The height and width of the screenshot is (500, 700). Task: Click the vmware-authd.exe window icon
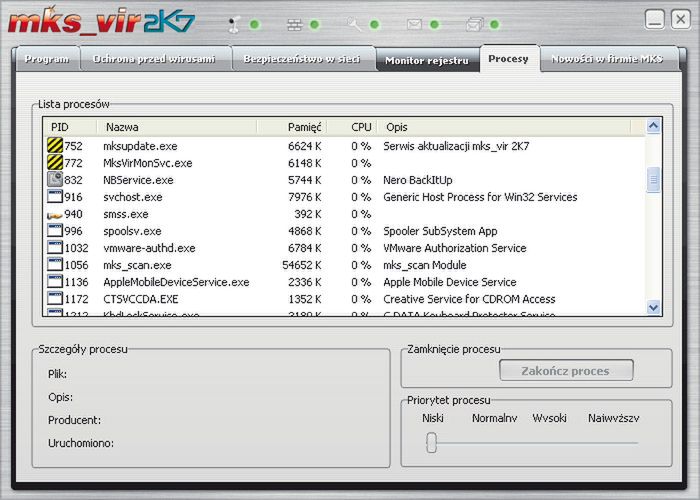pos(55,247)
